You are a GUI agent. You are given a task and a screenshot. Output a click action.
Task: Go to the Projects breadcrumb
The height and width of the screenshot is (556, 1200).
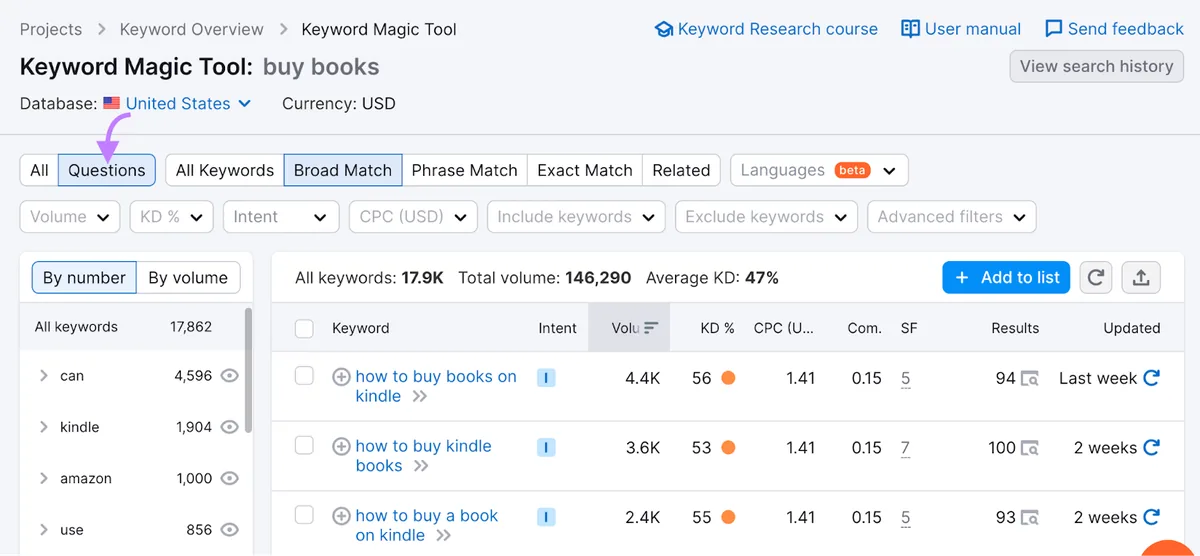(51, 29)
